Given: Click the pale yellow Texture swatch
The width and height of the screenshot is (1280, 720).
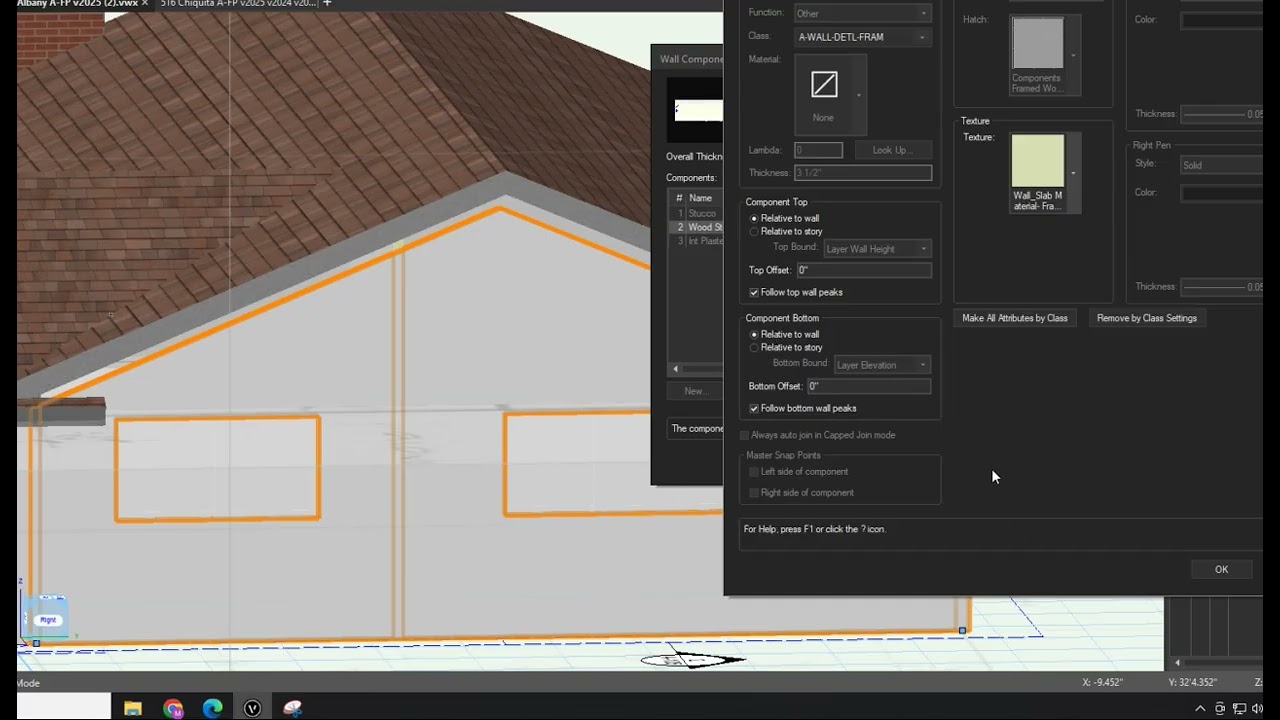Looking at the screenshot, I should pos(1037,160).
